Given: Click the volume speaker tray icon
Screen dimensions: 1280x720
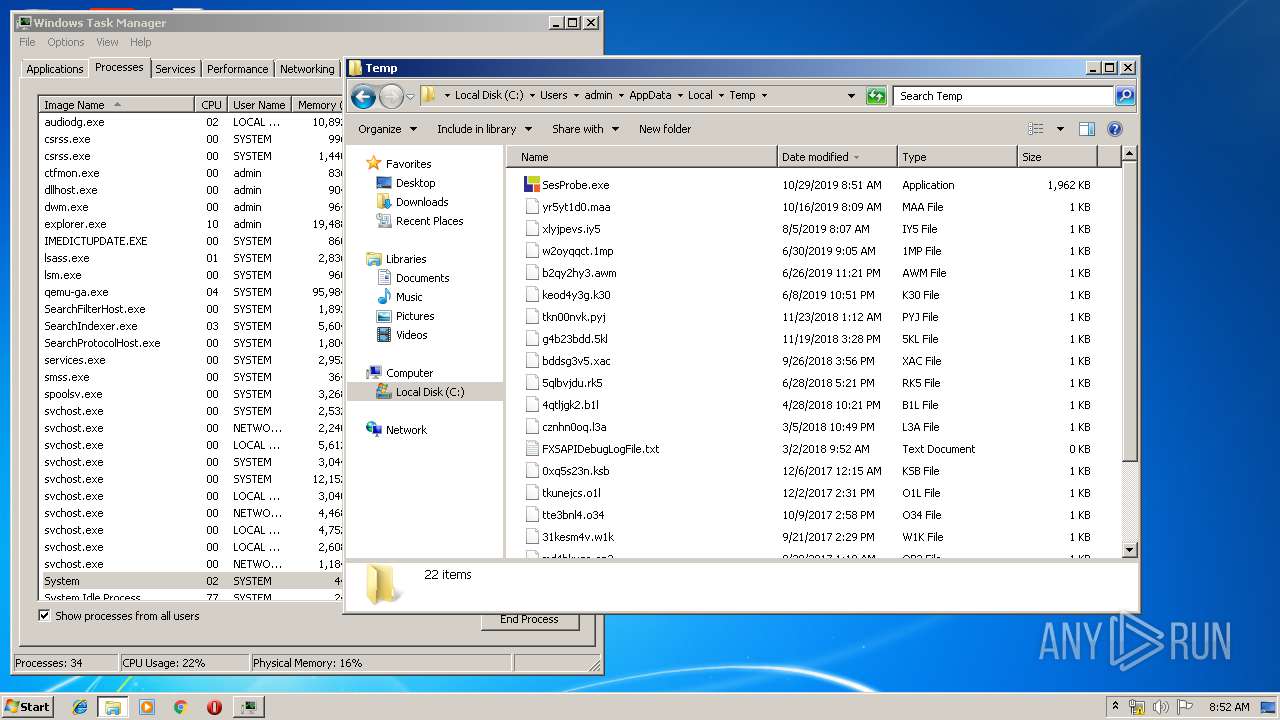Looking at the screenshot, I should tap(1161, 707).
